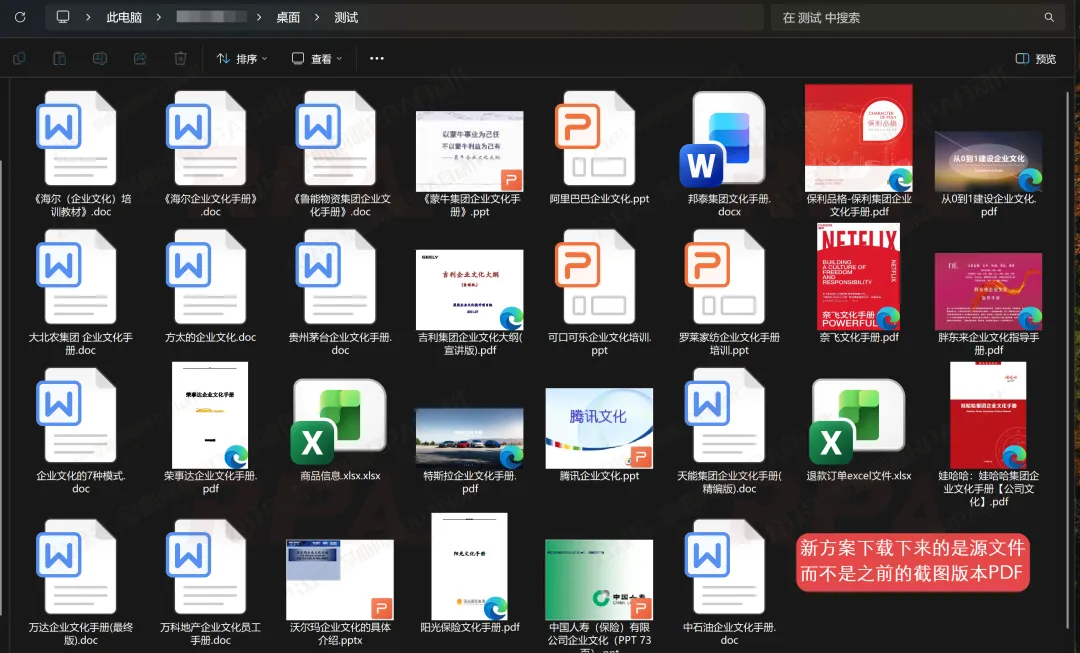Open the three-dots more options menu
The height and width of the screenshot is (653, 1080).
point(377,59)
